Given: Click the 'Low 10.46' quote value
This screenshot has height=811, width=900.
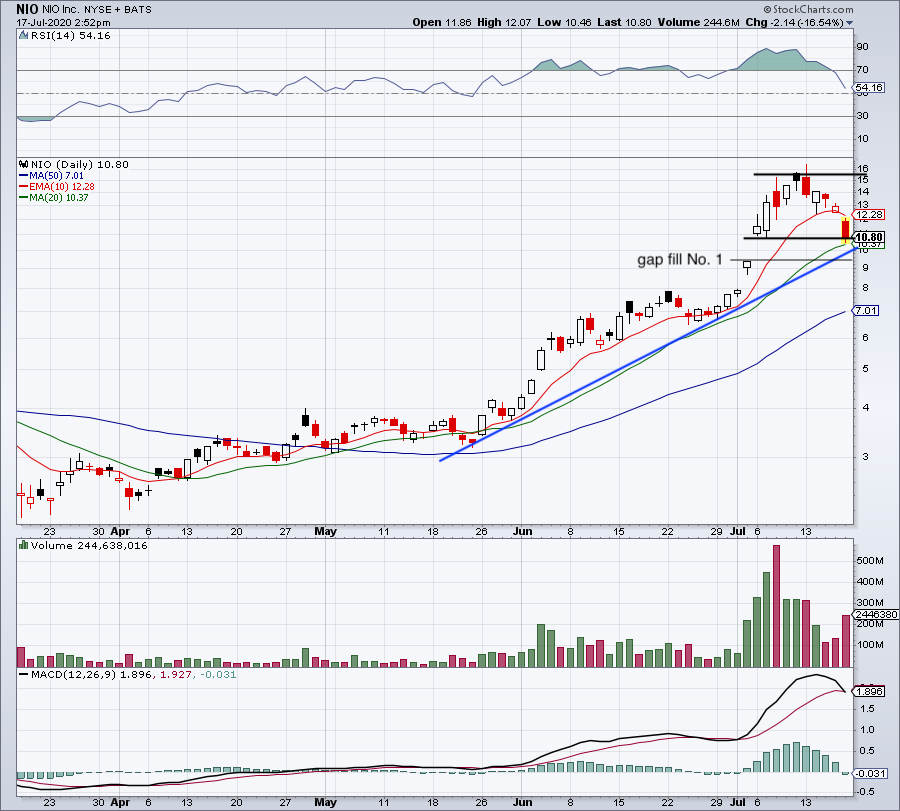Looking at the screenshot, I should [564, 22].
